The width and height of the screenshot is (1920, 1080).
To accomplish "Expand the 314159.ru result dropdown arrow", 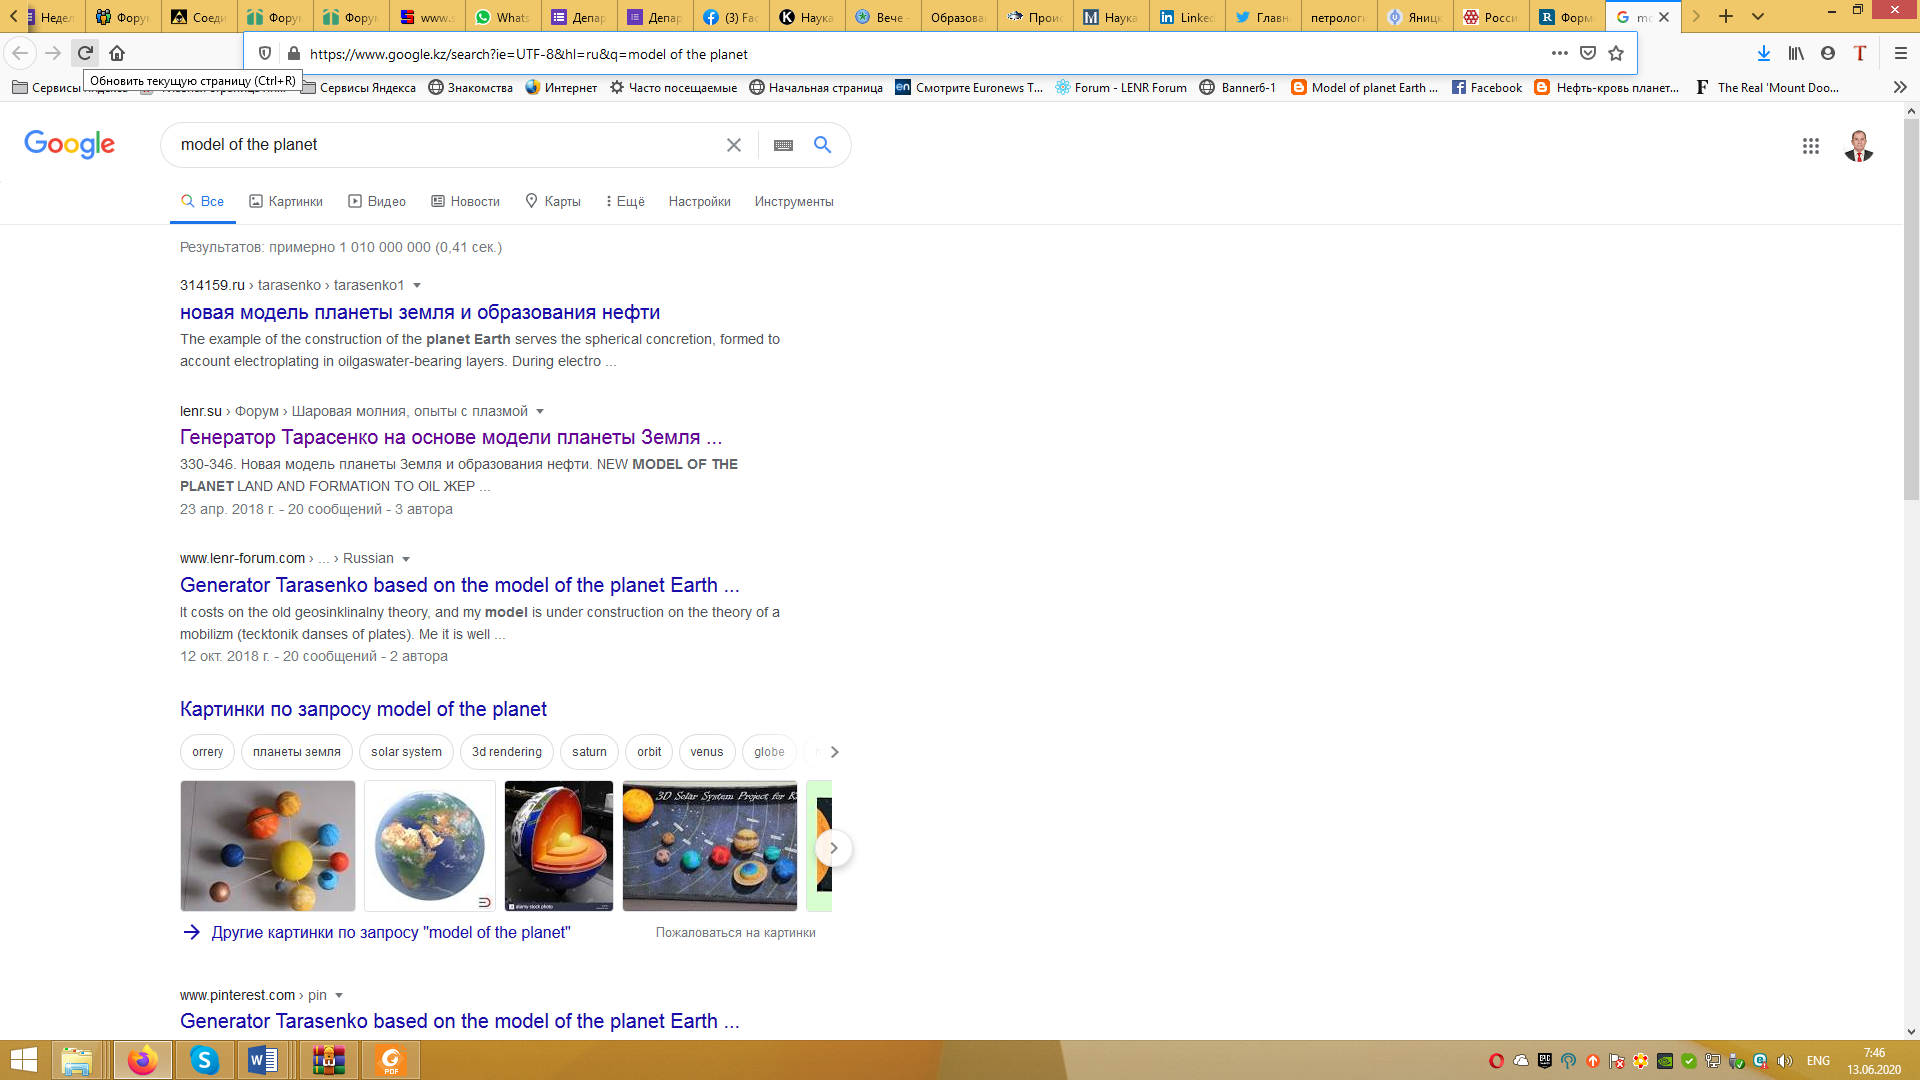I will point(417,286).
